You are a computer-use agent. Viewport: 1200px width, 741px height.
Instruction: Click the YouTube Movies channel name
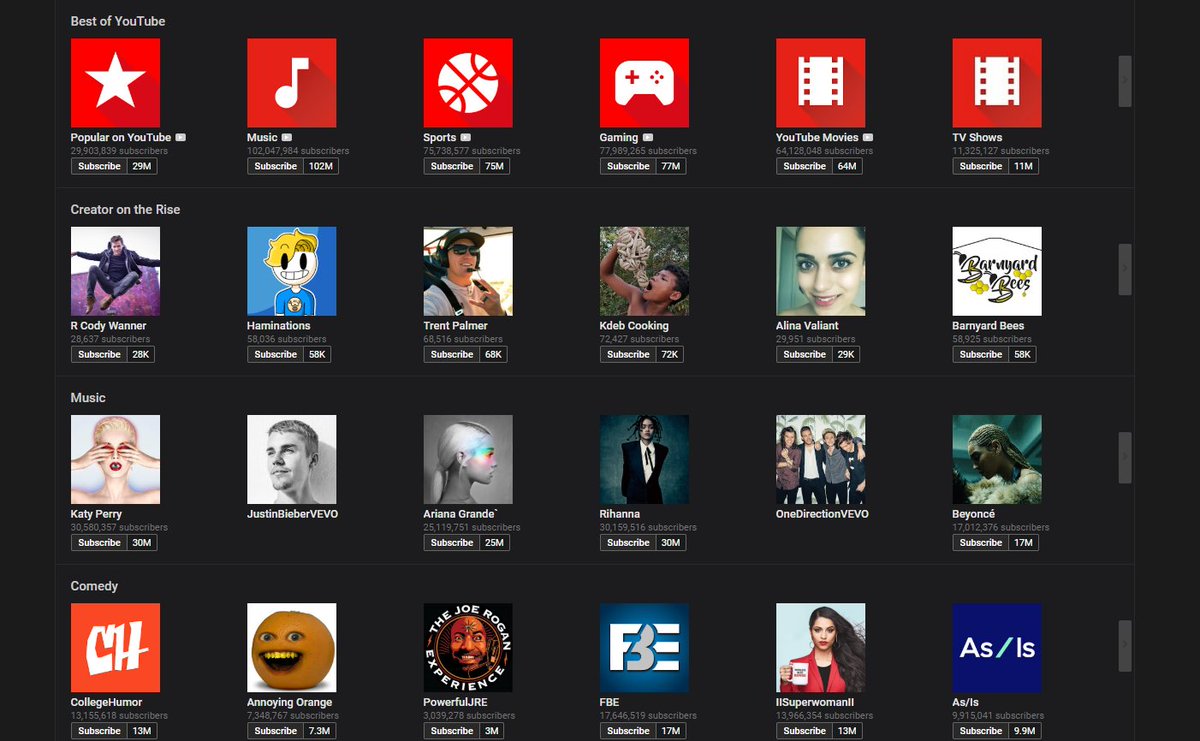point(817,137)
